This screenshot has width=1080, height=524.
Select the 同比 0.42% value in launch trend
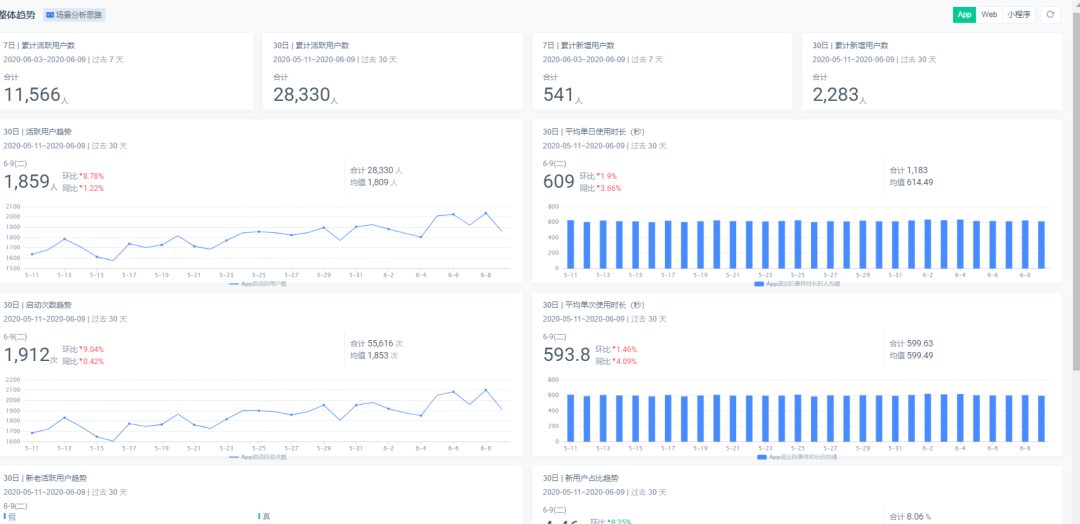83,361
